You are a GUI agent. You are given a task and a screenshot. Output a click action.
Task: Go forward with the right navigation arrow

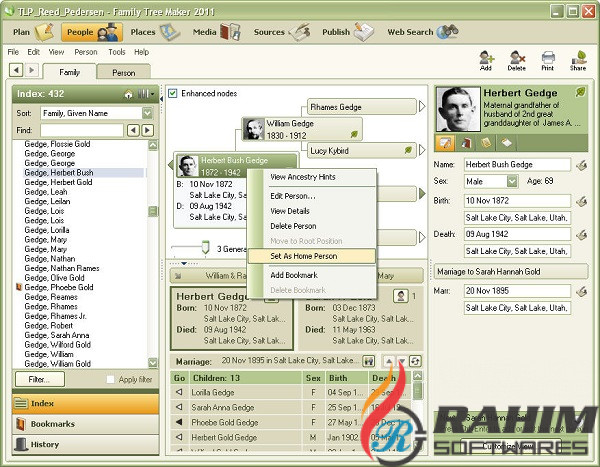32,70
